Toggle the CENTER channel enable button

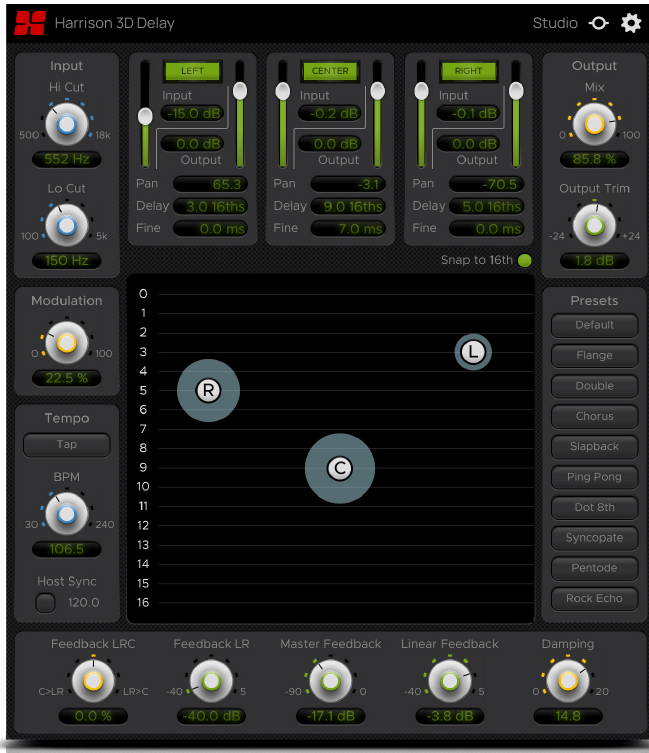[x=330, y=71]
